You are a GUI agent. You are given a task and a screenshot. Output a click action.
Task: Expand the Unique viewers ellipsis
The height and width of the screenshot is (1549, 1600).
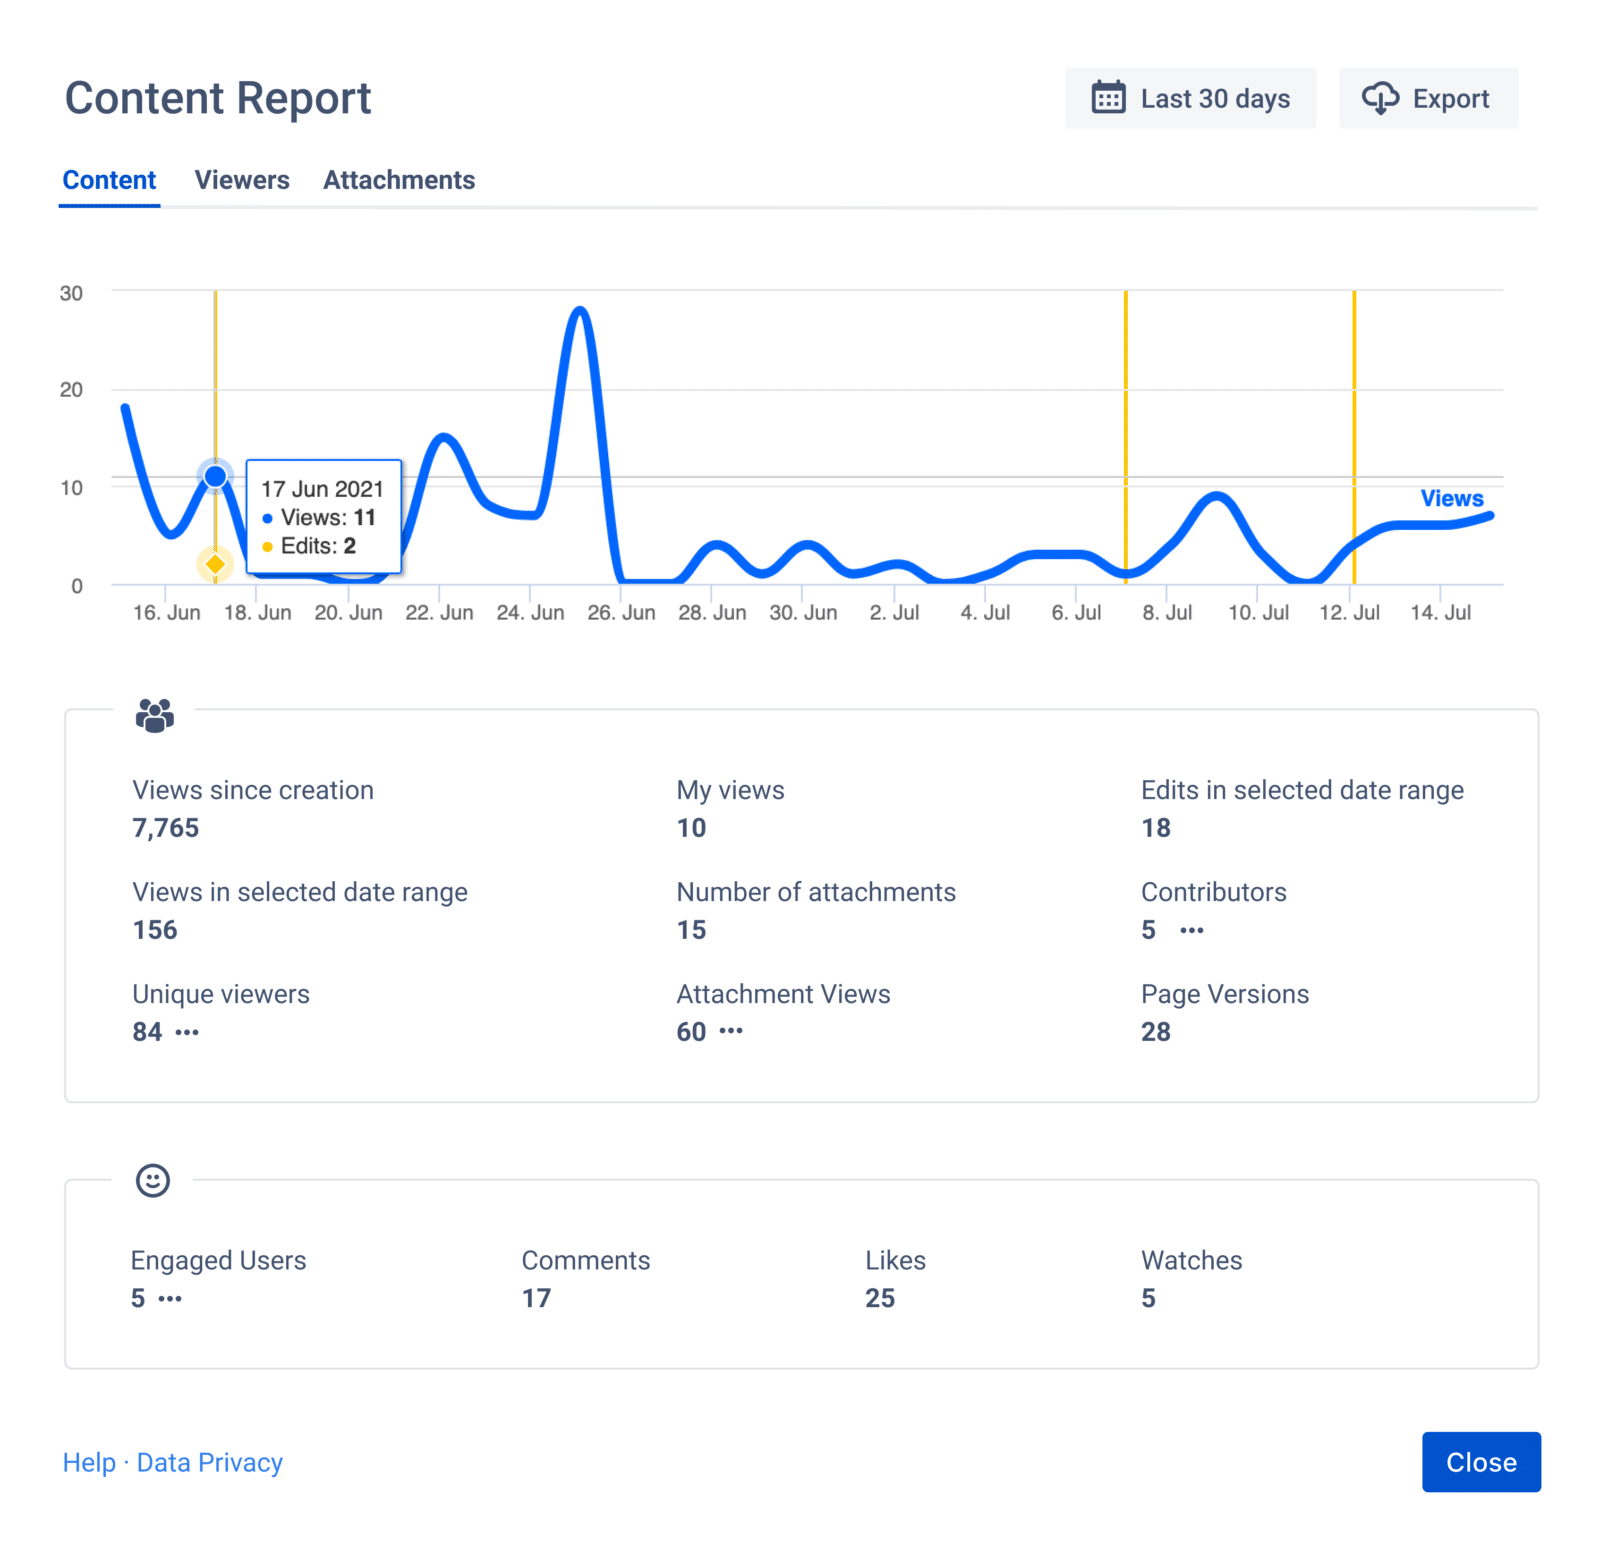[x=188, y=1032]
